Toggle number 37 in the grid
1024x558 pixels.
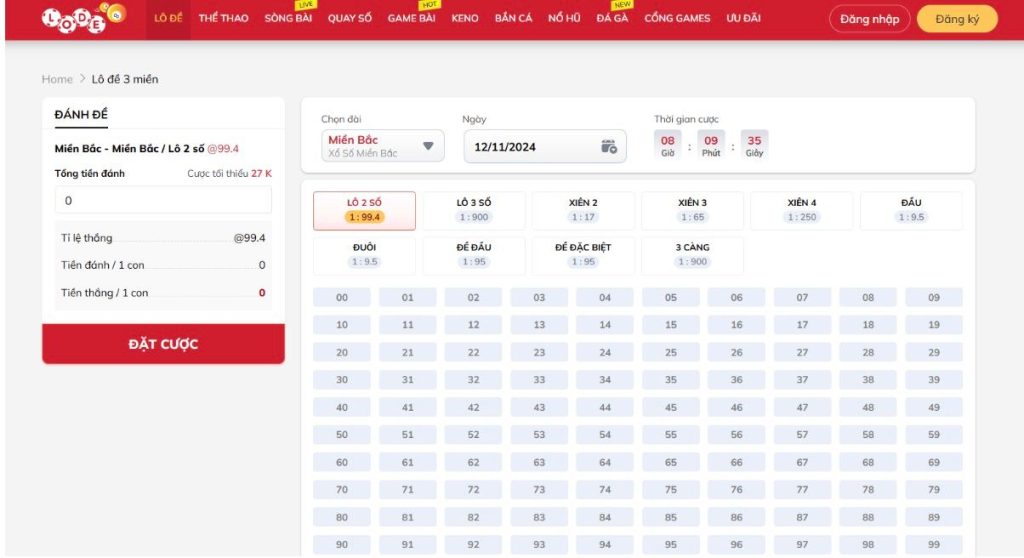pos(802,380)
